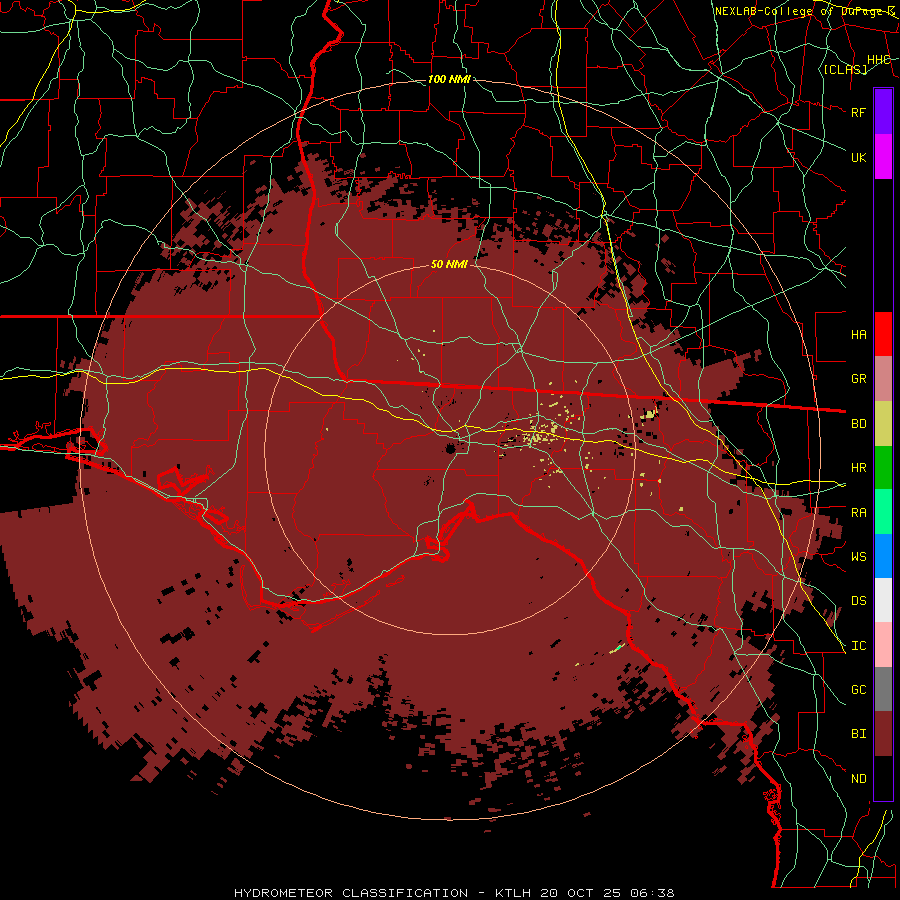Click the 'DS' legend label
900x900 pixels.
pos(858,601)
